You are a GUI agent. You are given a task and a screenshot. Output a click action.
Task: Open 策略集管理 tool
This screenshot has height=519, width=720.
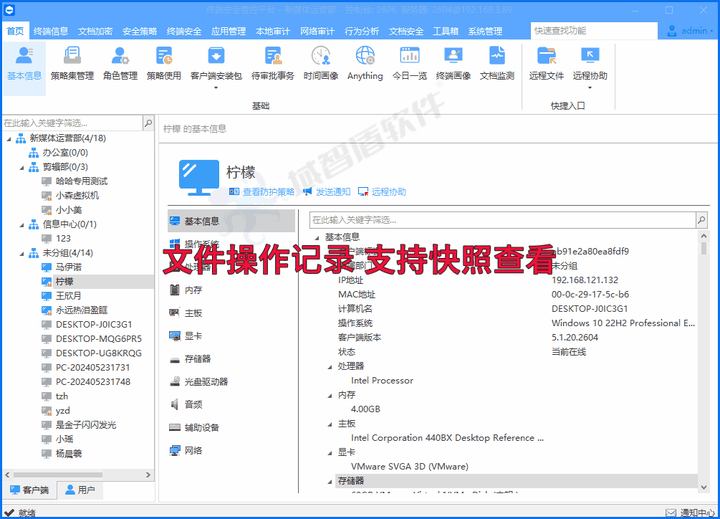click(x=72, y=64)
